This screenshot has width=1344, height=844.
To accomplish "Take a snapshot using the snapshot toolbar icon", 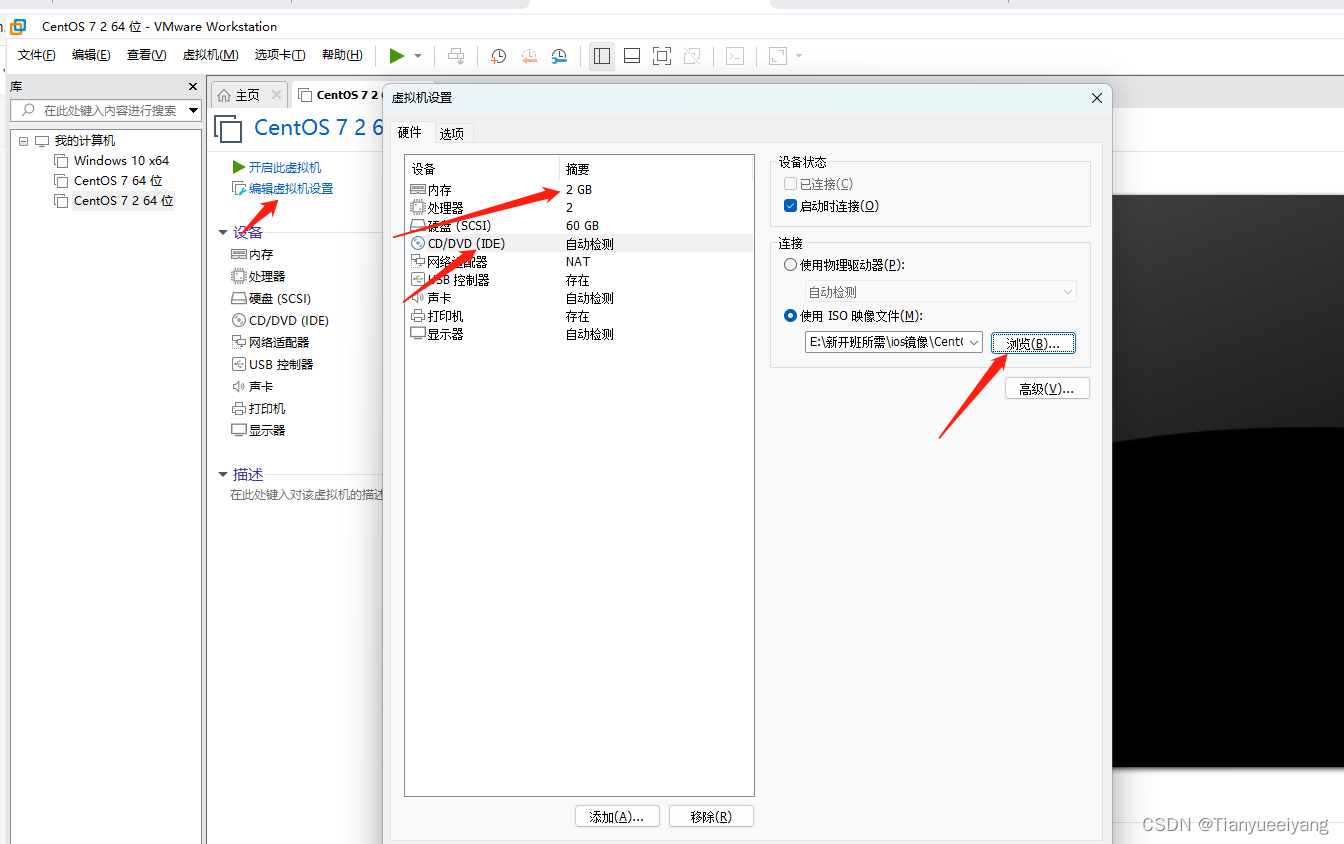I will click(498, 56).
